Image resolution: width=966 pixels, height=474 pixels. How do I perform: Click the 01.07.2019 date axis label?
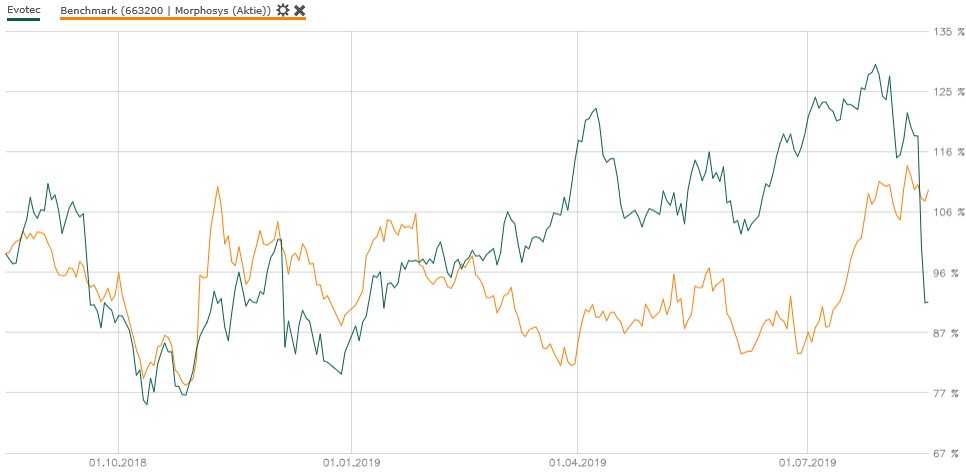(810, 463)
